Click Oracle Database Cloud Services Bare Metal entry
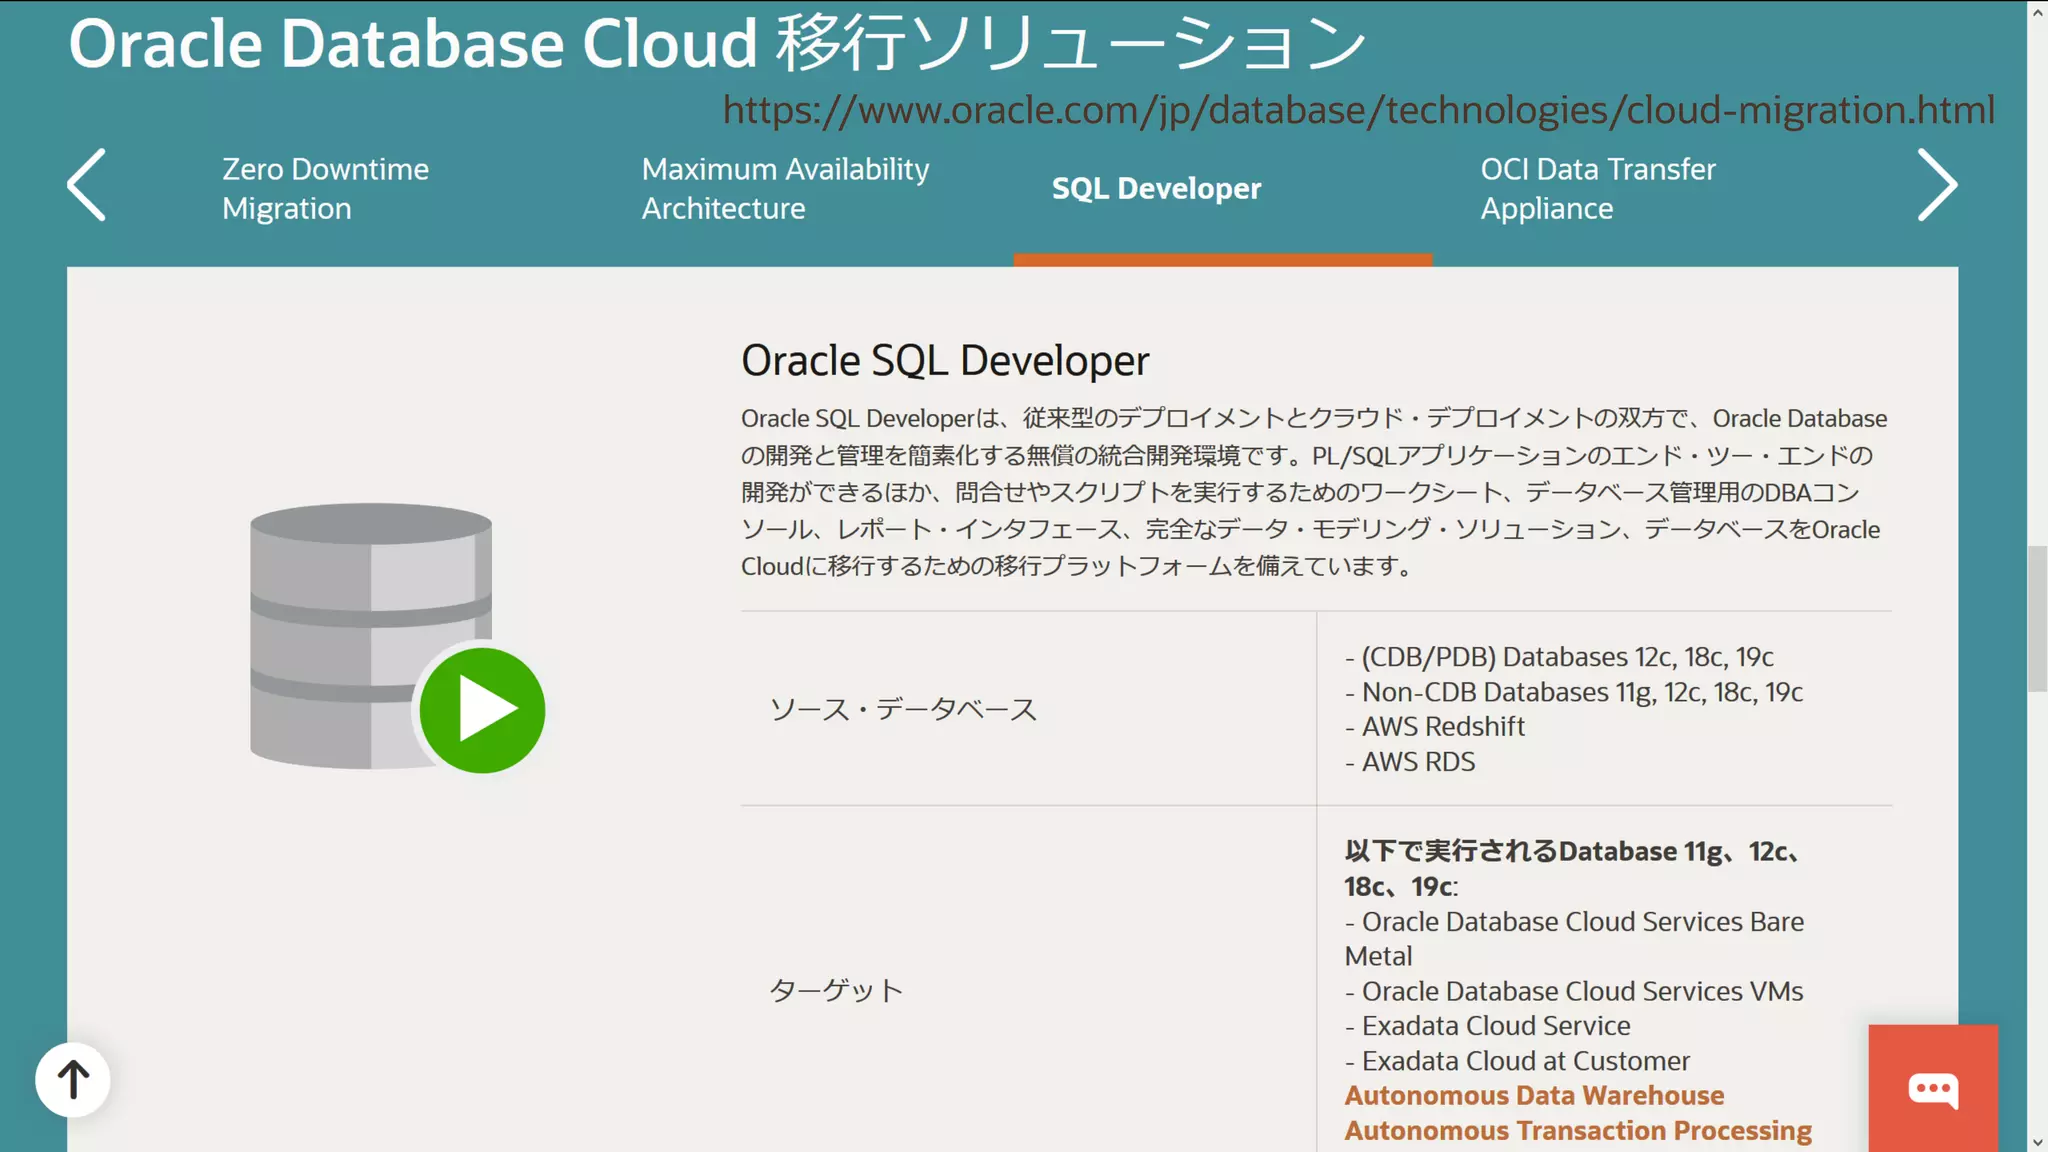Screen dimensions: 2048x1152 click(1575, 938)
